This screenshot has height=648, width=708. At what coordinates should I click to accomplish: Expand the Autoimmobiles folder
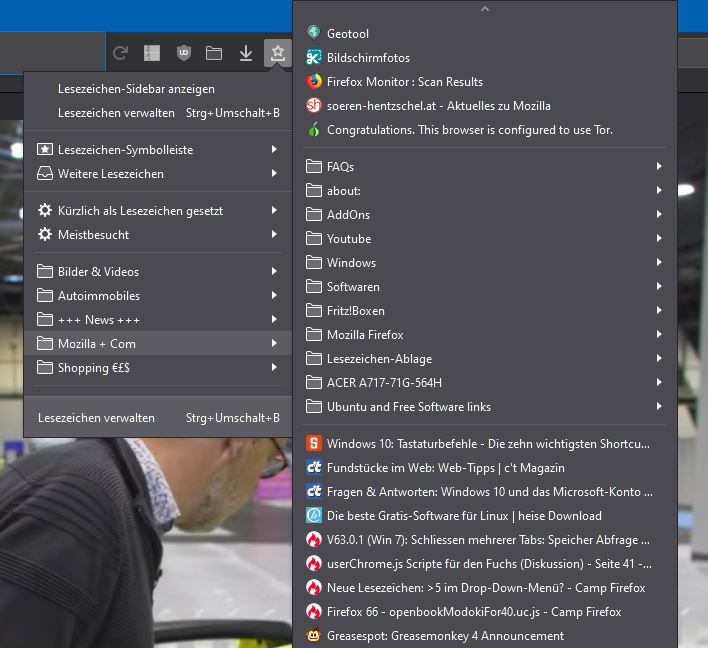tap(158, 295)
